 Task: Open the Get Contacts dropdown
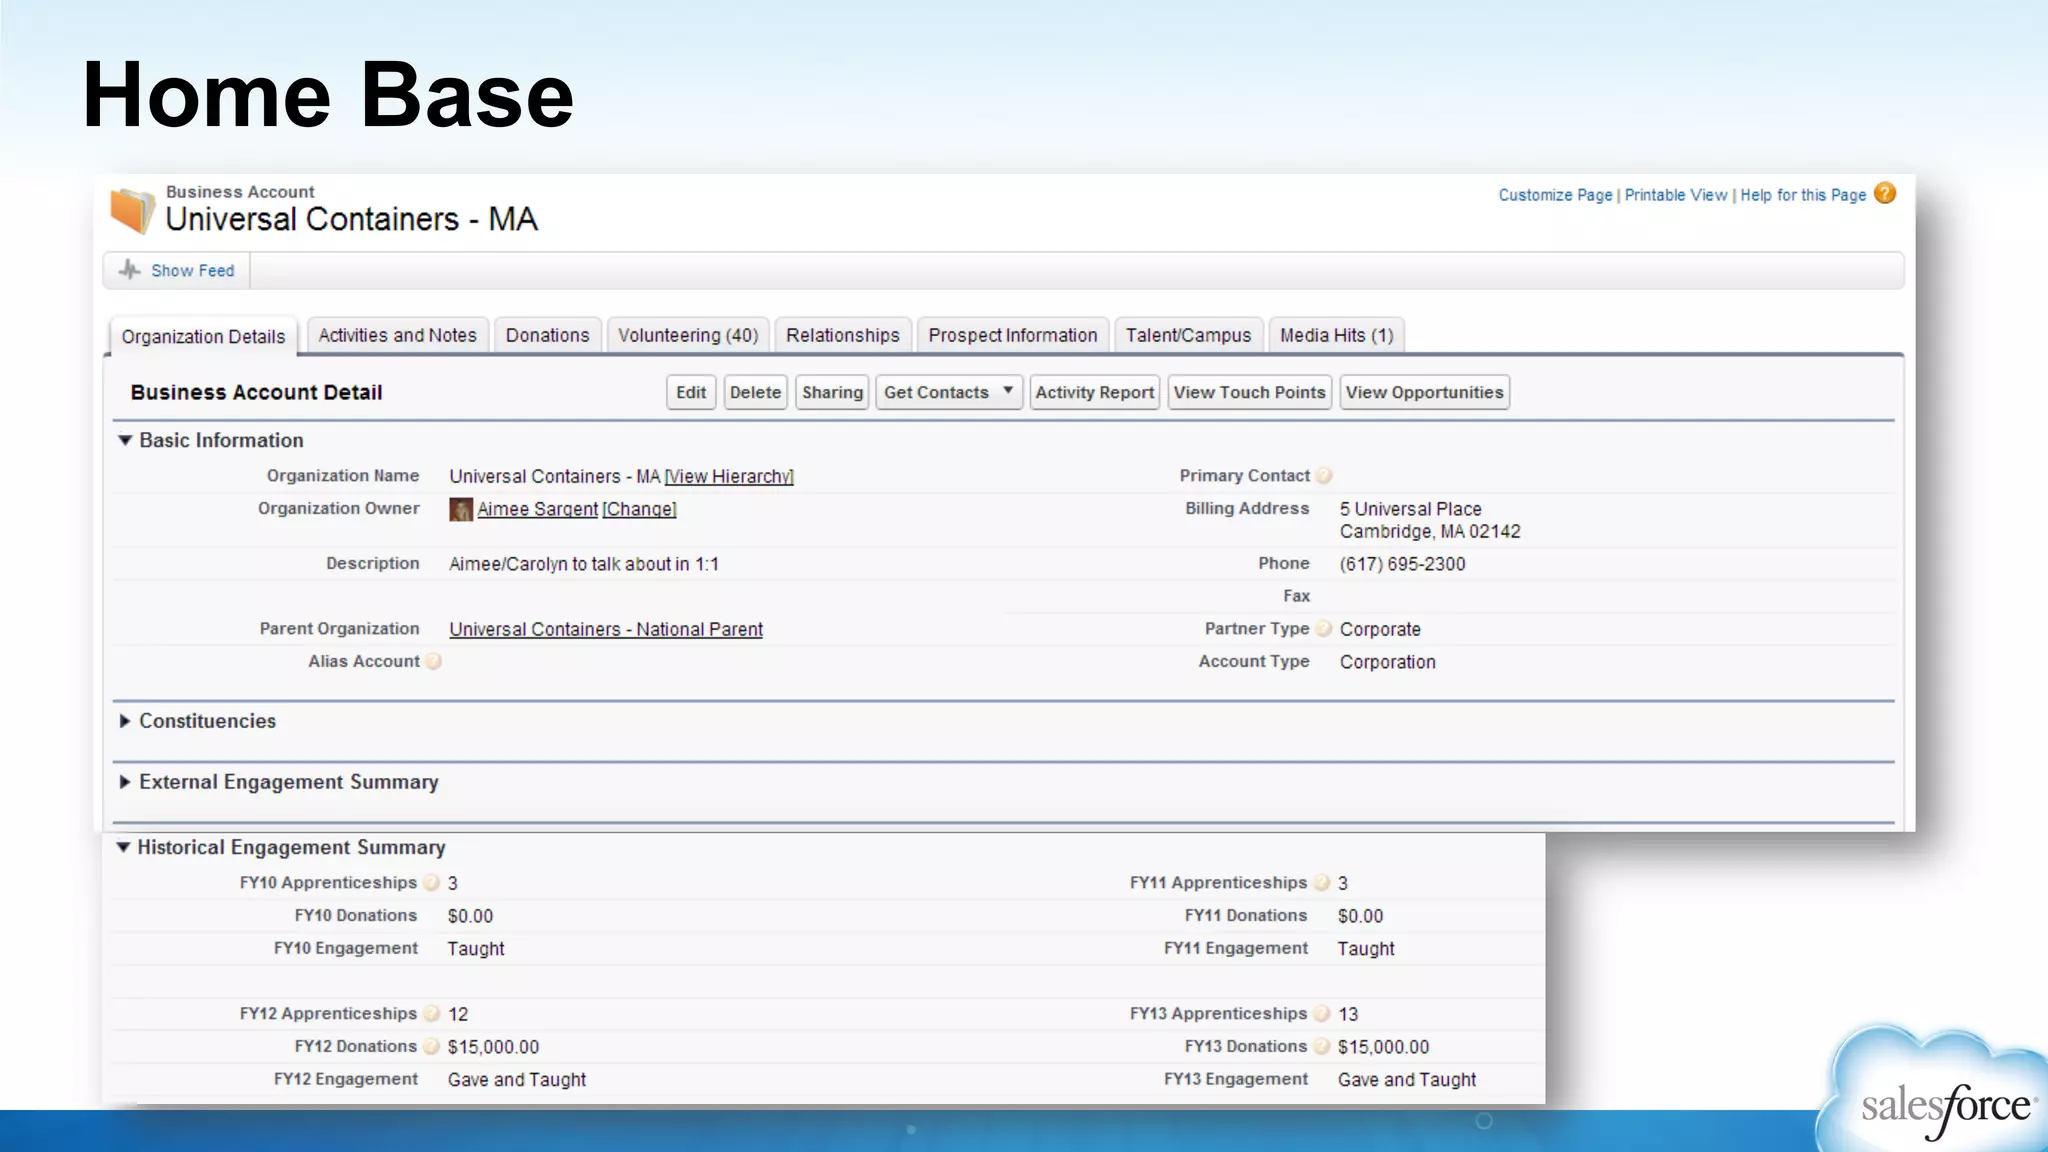(1007, 392)
